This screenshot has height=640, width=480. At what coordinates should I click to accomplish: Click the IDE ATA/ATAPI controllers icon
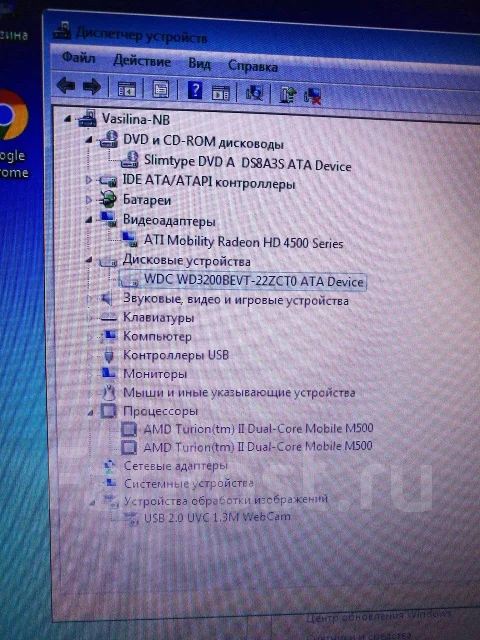[108, 180]
